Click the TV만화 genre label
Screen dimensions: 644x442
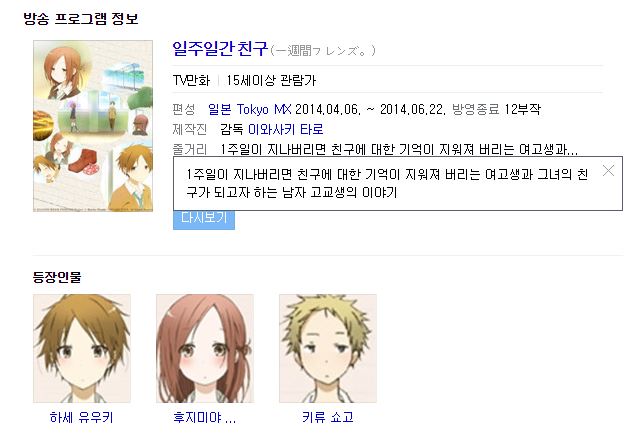[x=191, y=80]
